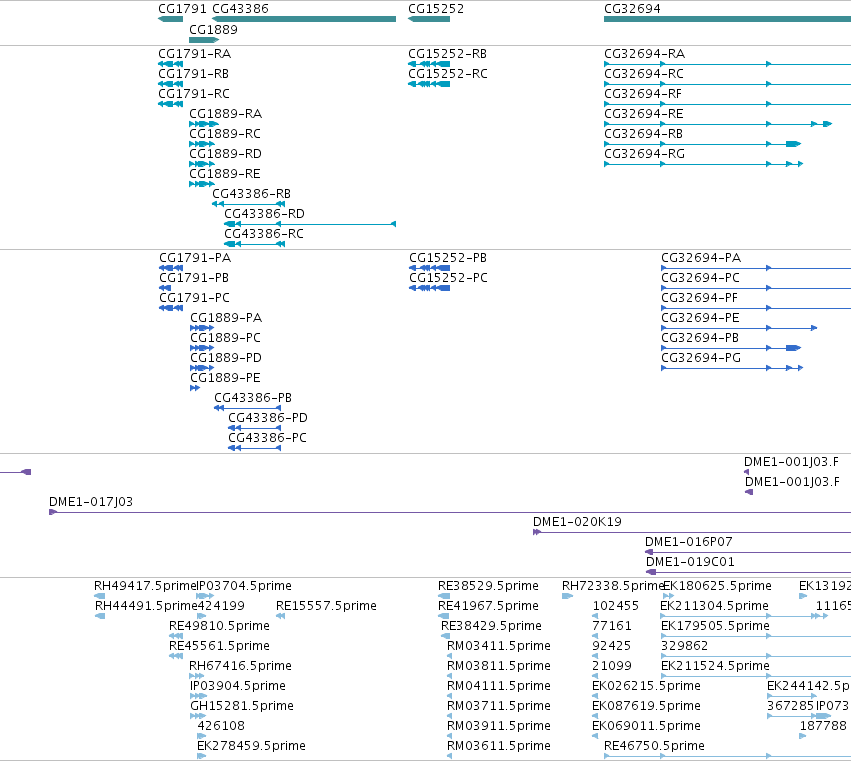Click the CG43386 gene bar
Viewport: 851px width, 761px height.
[x=304, y=19]
